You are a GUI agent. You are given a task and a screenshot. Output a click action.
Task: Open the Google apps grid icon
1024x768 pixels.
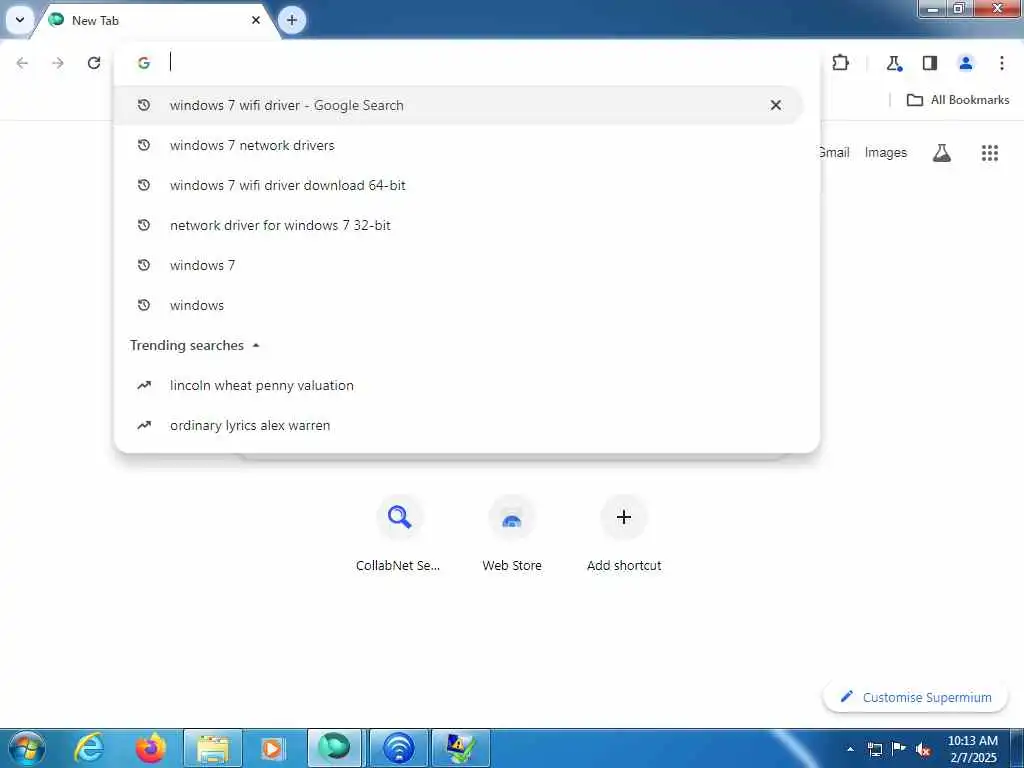tap(990, 153)
